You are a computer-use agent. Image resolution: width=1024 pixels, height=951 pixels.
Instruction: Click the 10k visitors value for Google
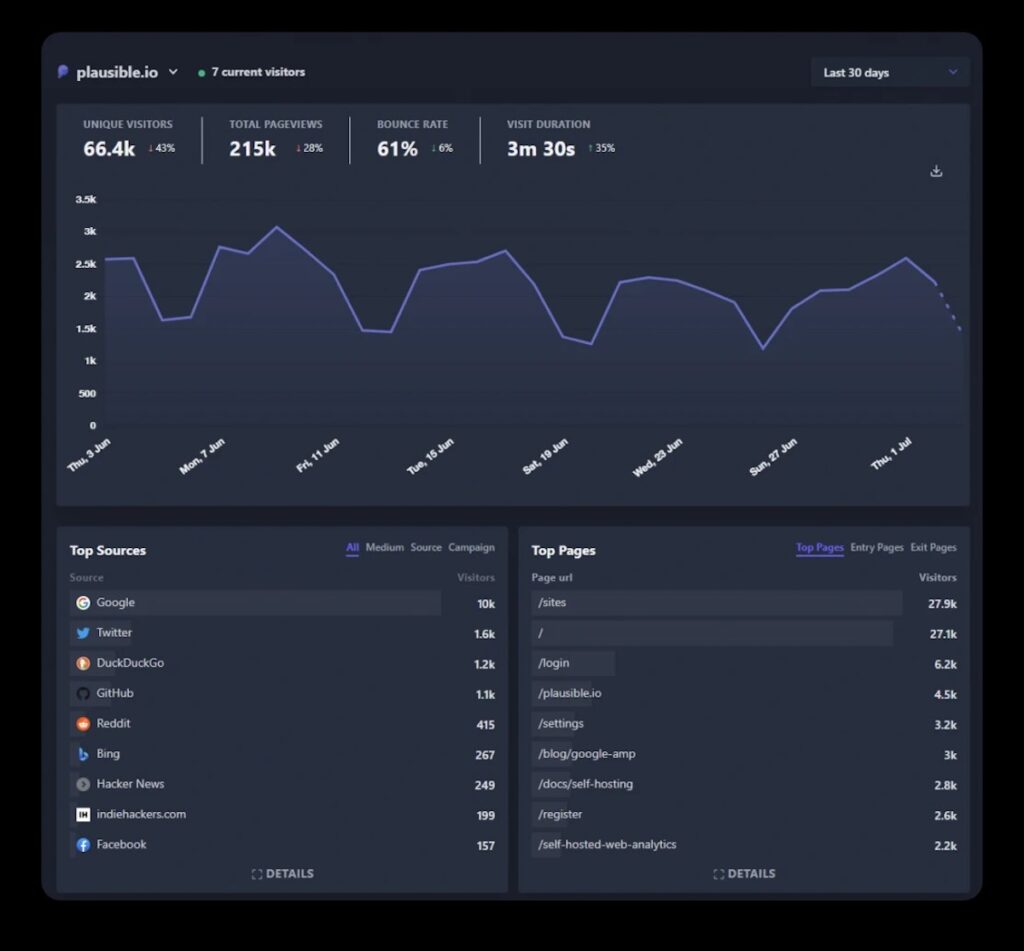486,604
